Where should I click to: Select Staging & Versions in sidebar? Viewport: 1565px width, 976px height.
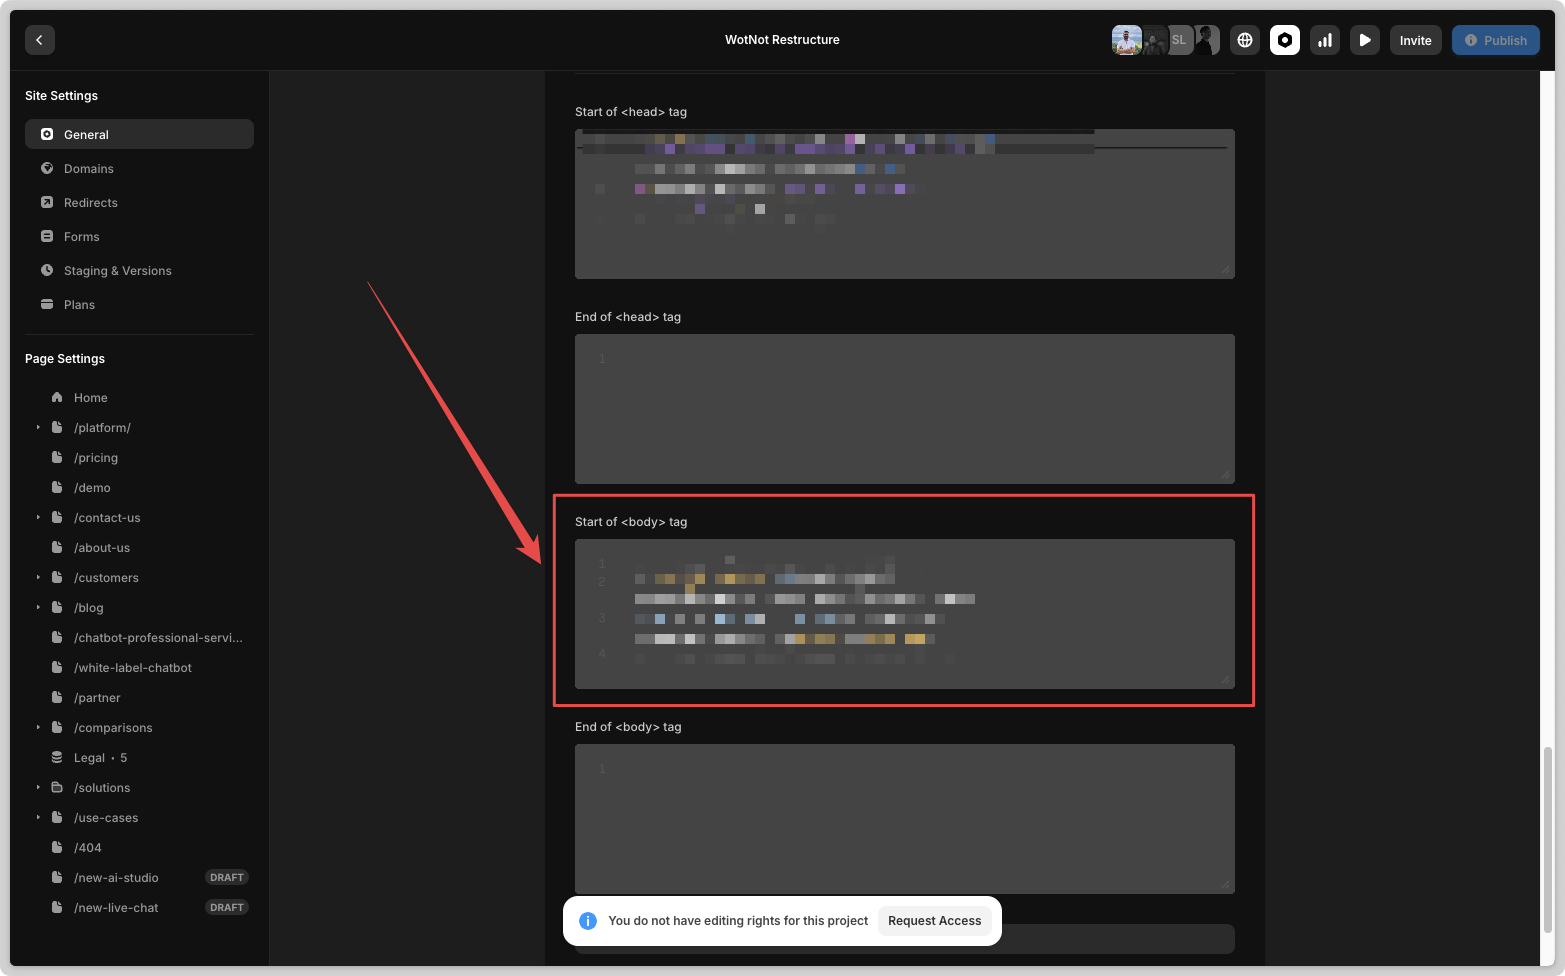click(x=117, y=271)
